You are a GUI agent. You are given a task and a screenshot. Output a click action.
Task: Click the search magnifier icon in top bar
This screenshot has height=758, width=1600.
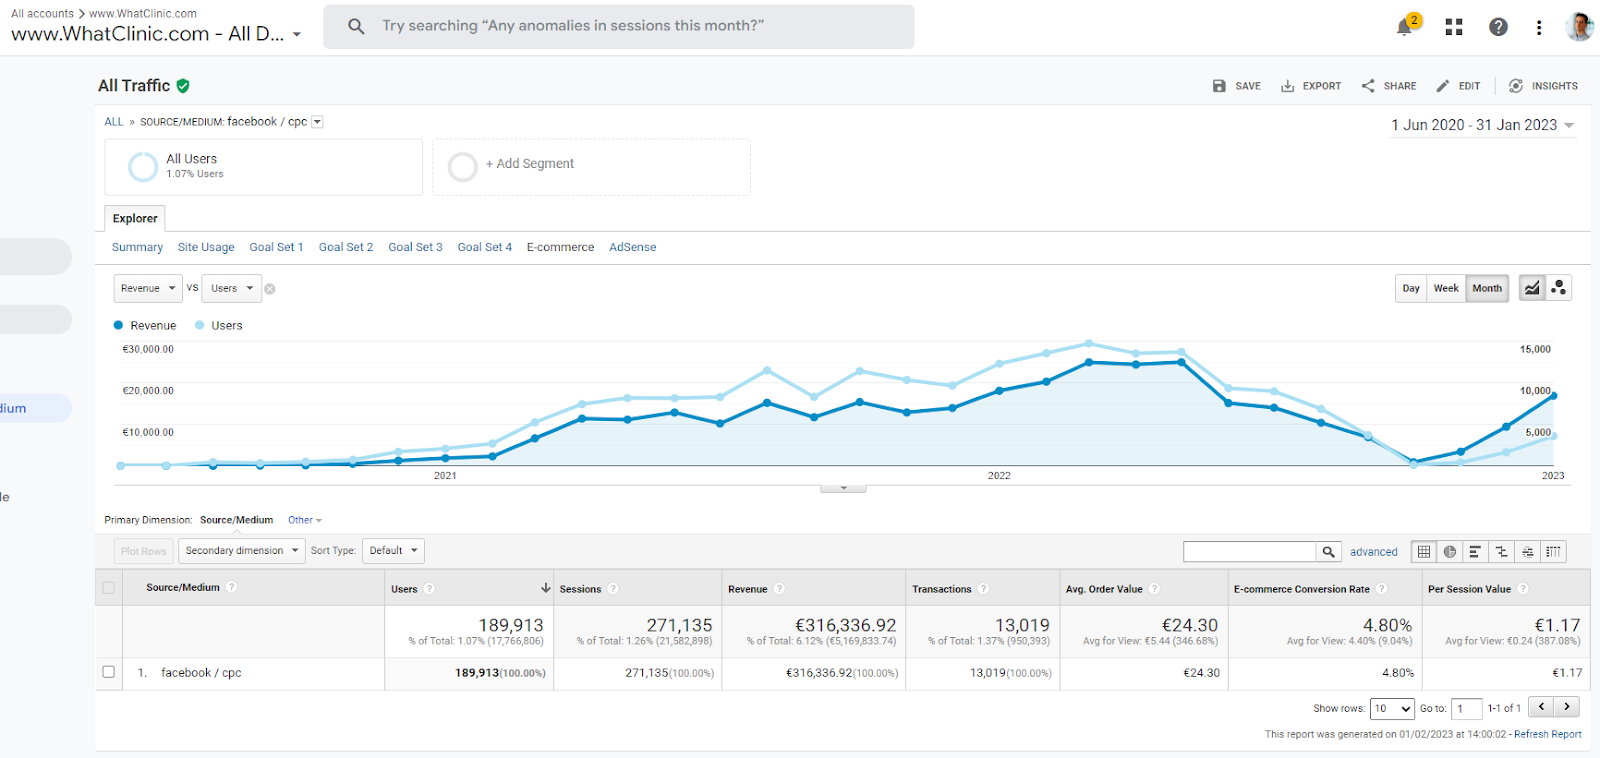pos(356,26)
